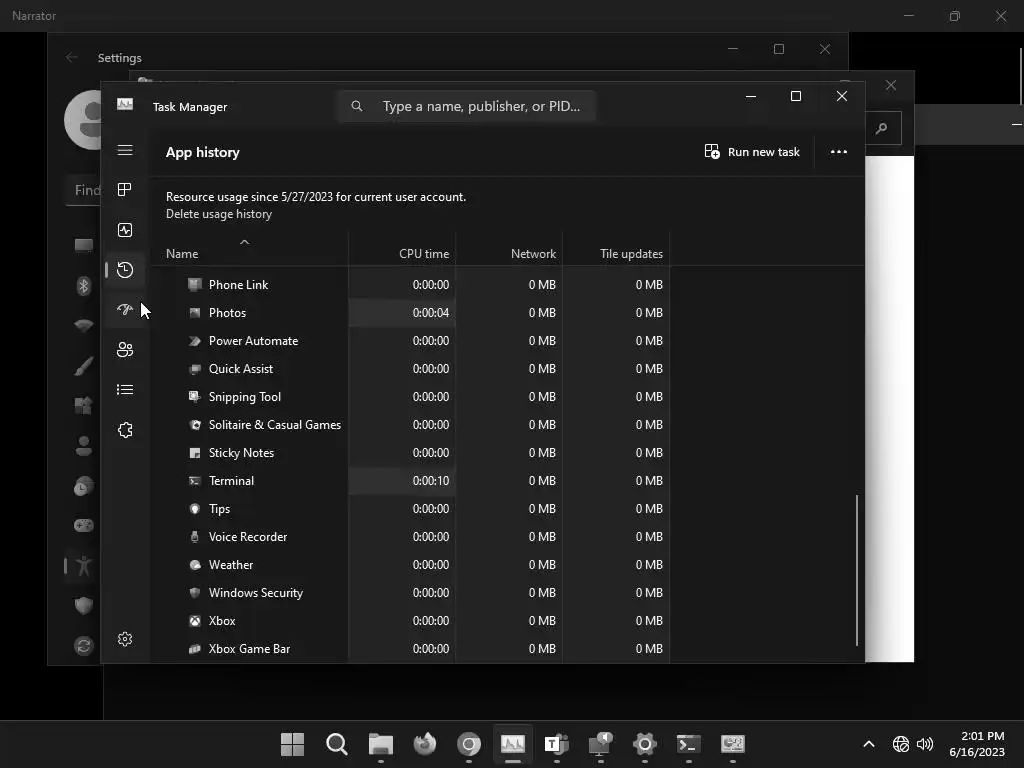Click the Weather app icon
The image size is (1024, 768).
tap(195, 565)
